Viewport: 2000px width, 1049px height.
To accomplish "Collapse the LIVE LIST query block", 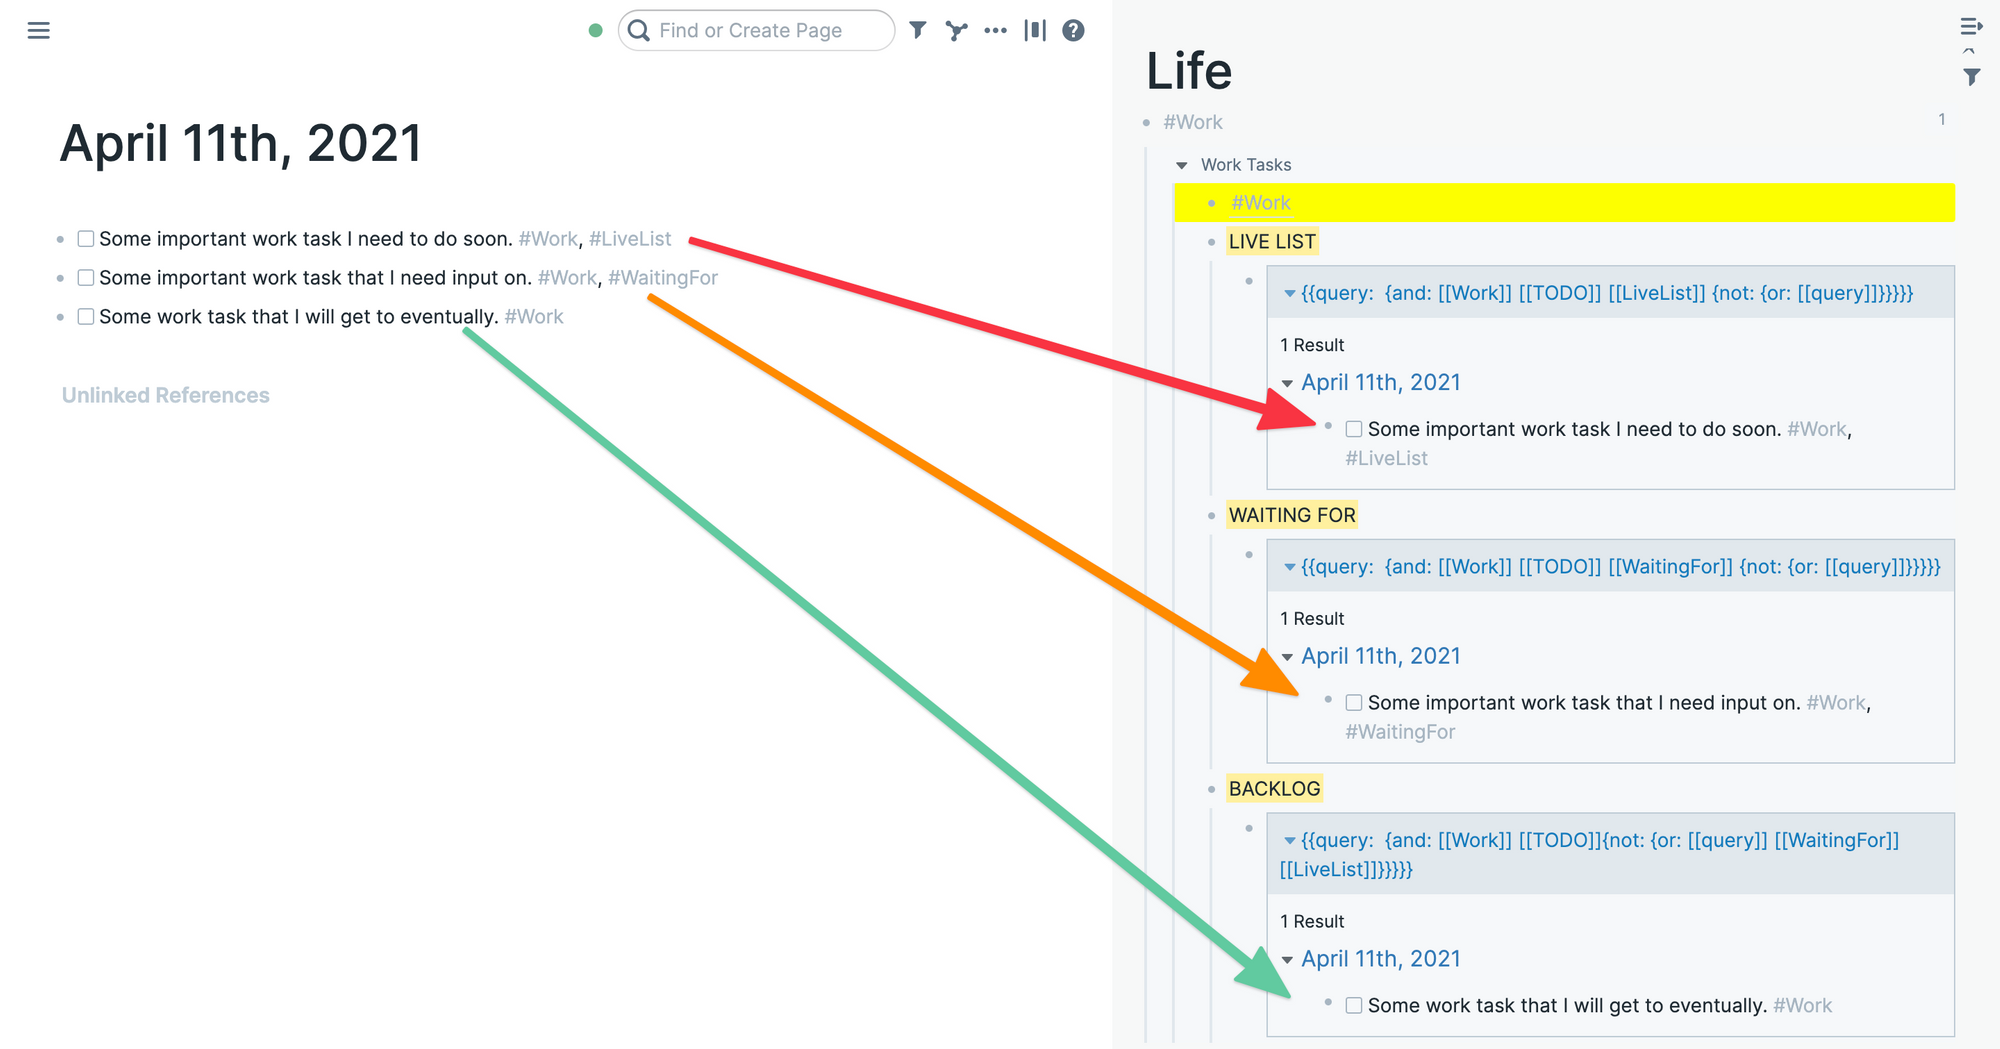I will click(x=1290, y=292).
